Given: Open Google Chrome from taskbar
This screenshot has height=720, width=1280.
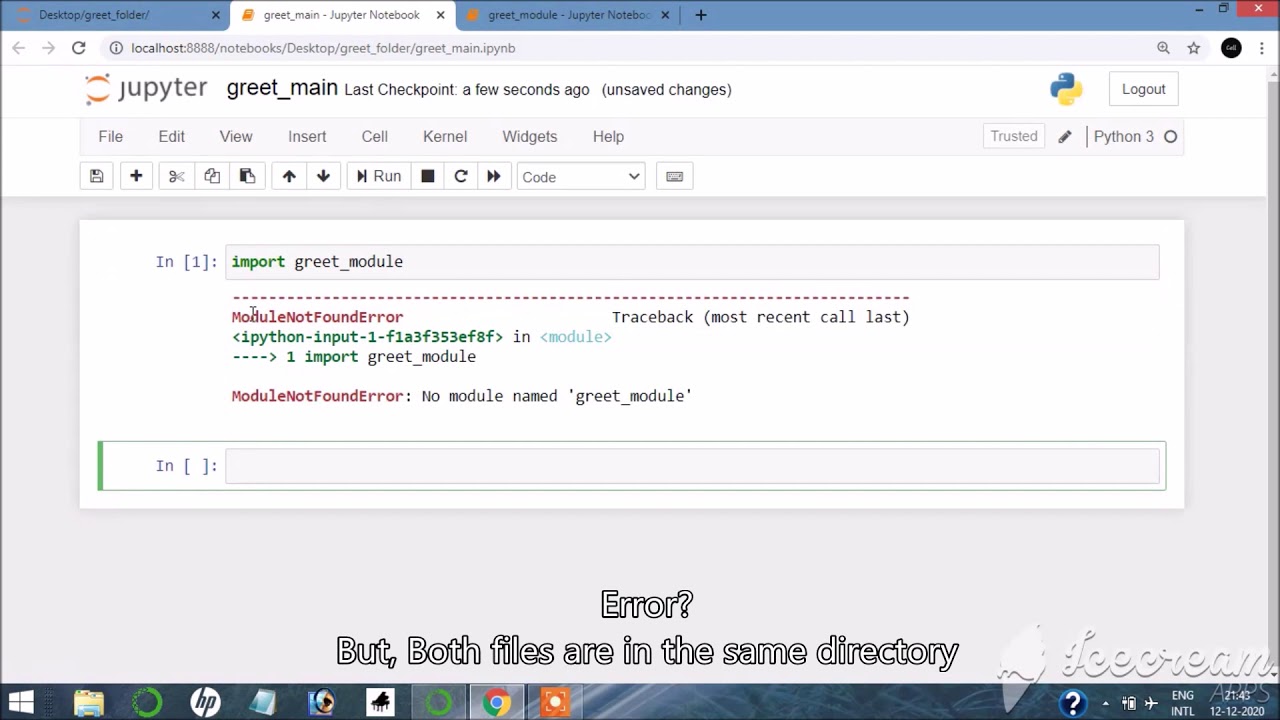Looking at the screenshot, I should pyautogui.click(x=496, y=703).
